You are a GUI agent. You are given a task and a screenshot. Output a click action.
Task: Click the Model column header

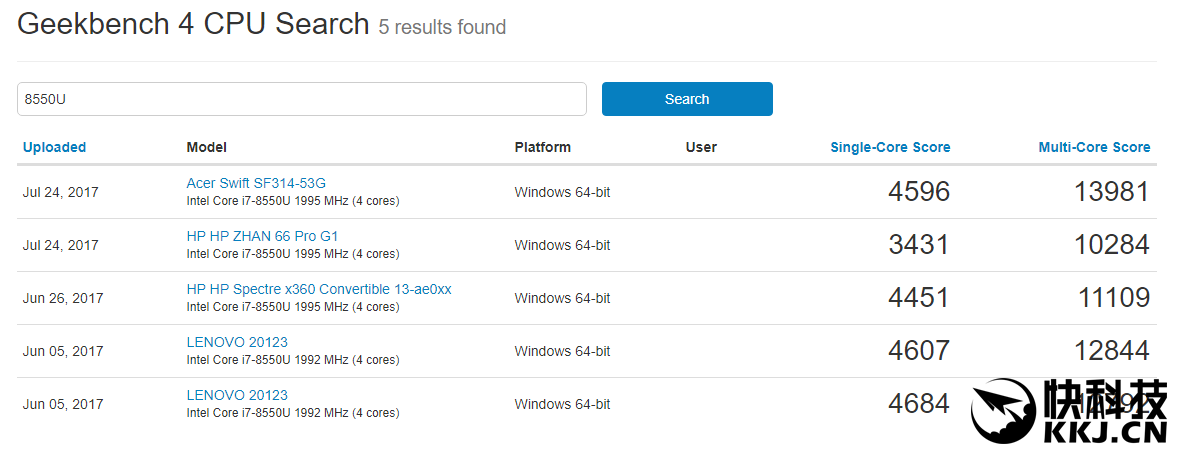(206, 147)
